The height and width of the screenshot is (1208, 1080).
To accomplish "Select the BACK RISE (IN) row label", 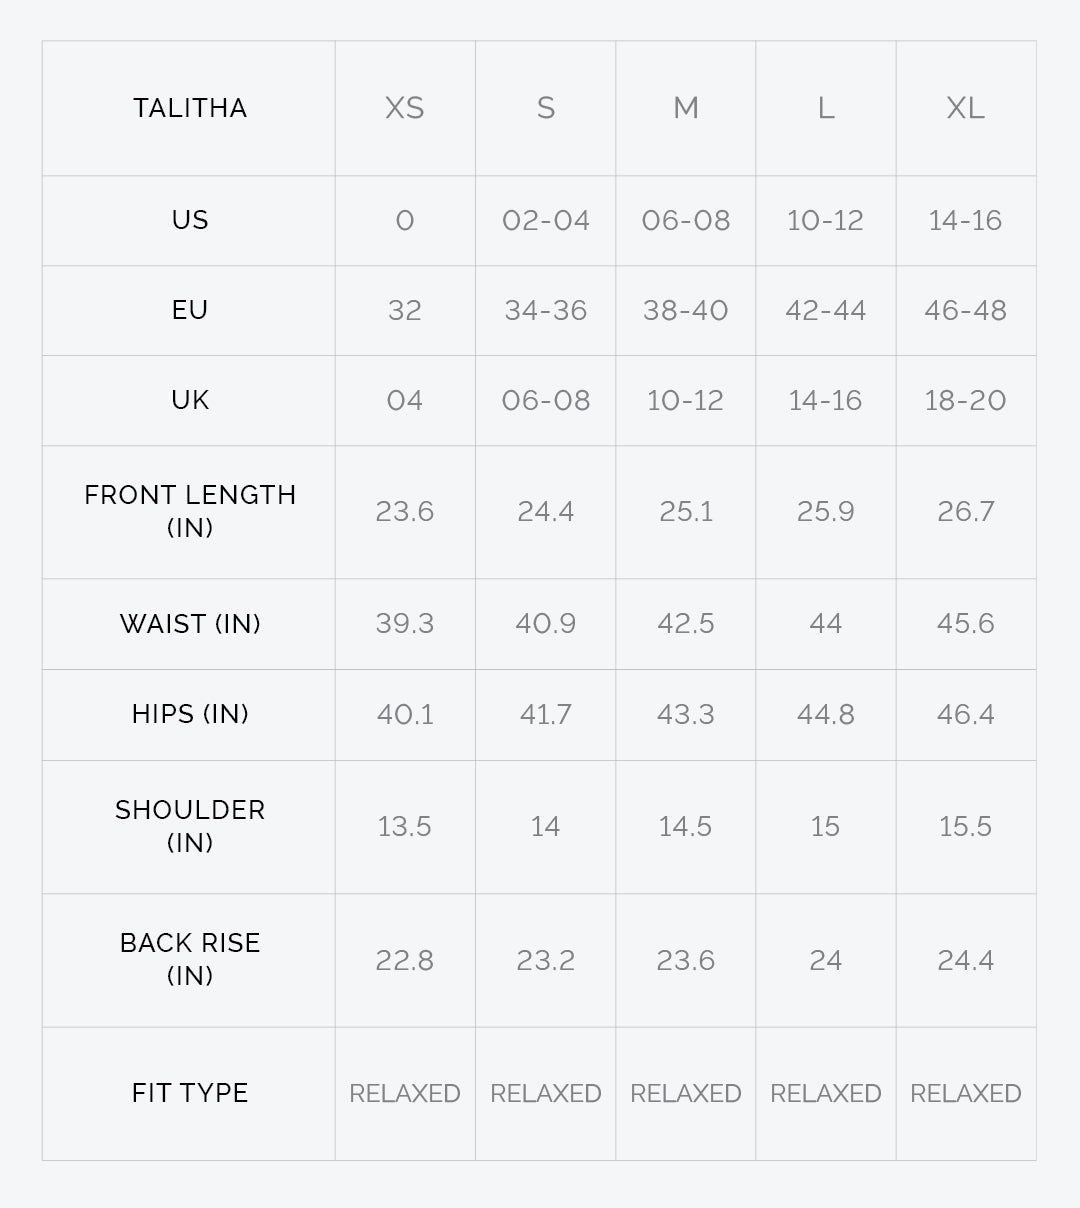I will (x=190, y=959).
